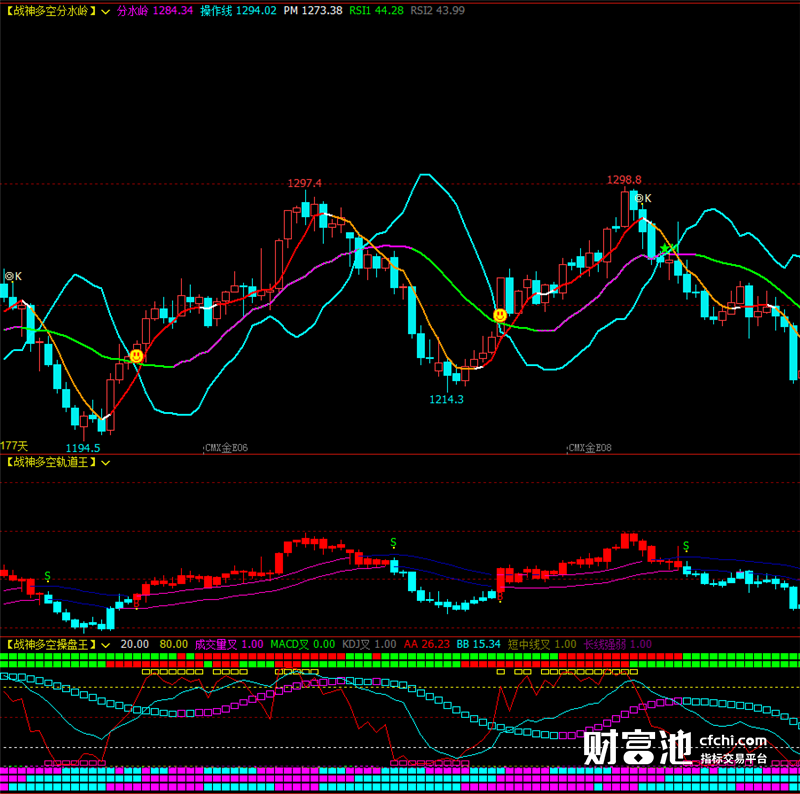
Task: Select the 操作线 1294.02 value label
Action: 238,11
